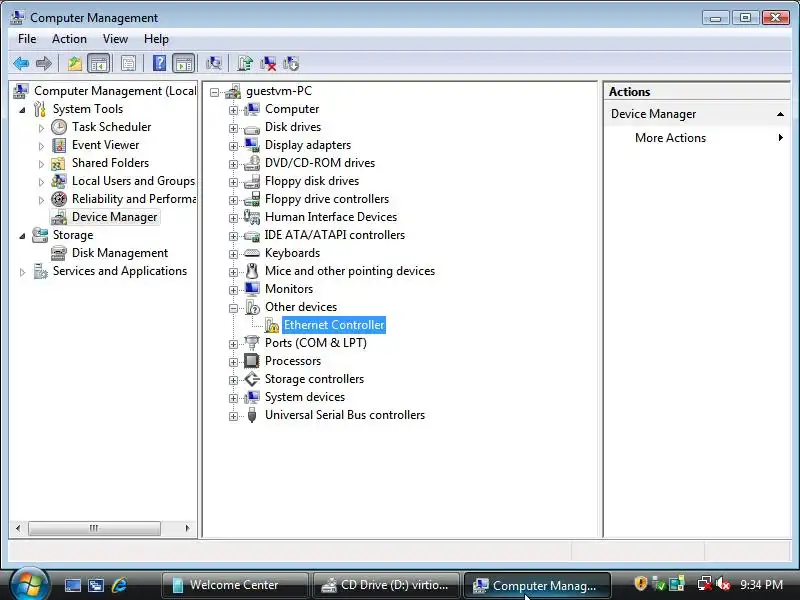This screenshot has height=600, width=800.
Task: Toggle Show/Hide Action Pane toolbar button
Action: pos(184,63)
